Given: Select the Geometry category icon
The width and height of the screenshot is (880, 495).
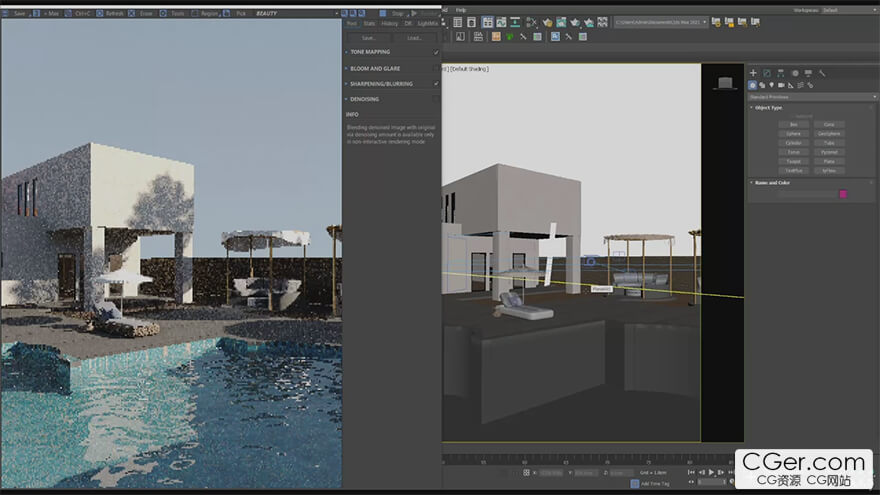Looking at the screenshot, I should tap(753, 85).
